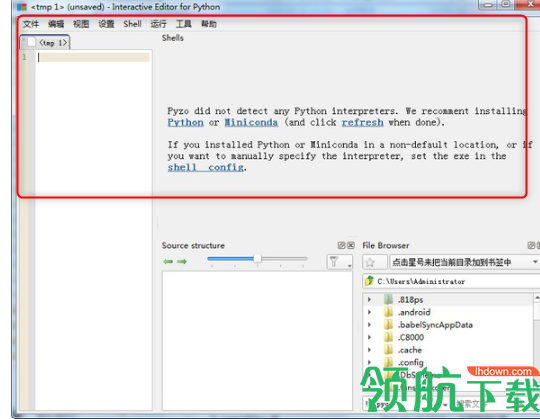The width and height of the screenshot is (540, 419).
Task: Follow the Miniconda download link
Action: pos(251,123)
